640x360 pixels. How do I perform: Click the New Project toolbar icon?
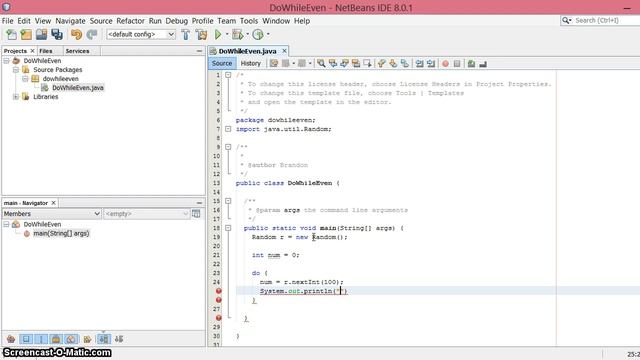[x=26, y=35]
